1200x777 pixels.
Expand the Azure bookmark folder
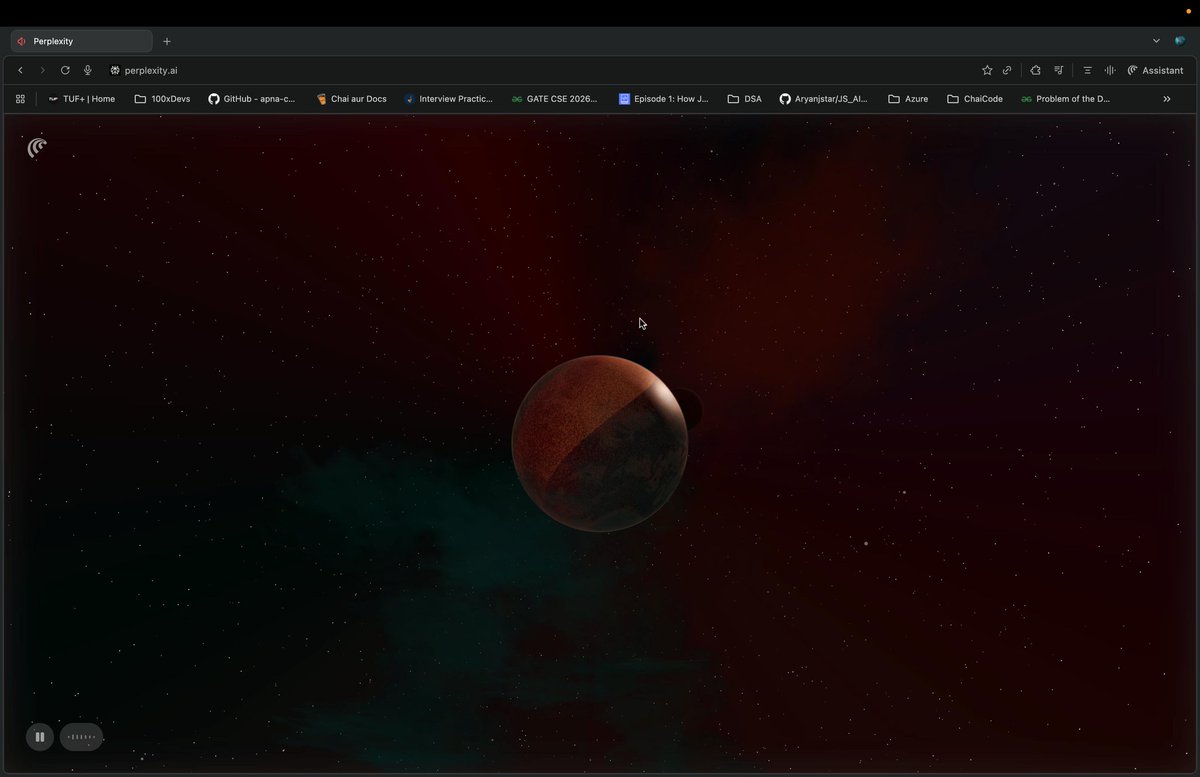coord(908,99)
